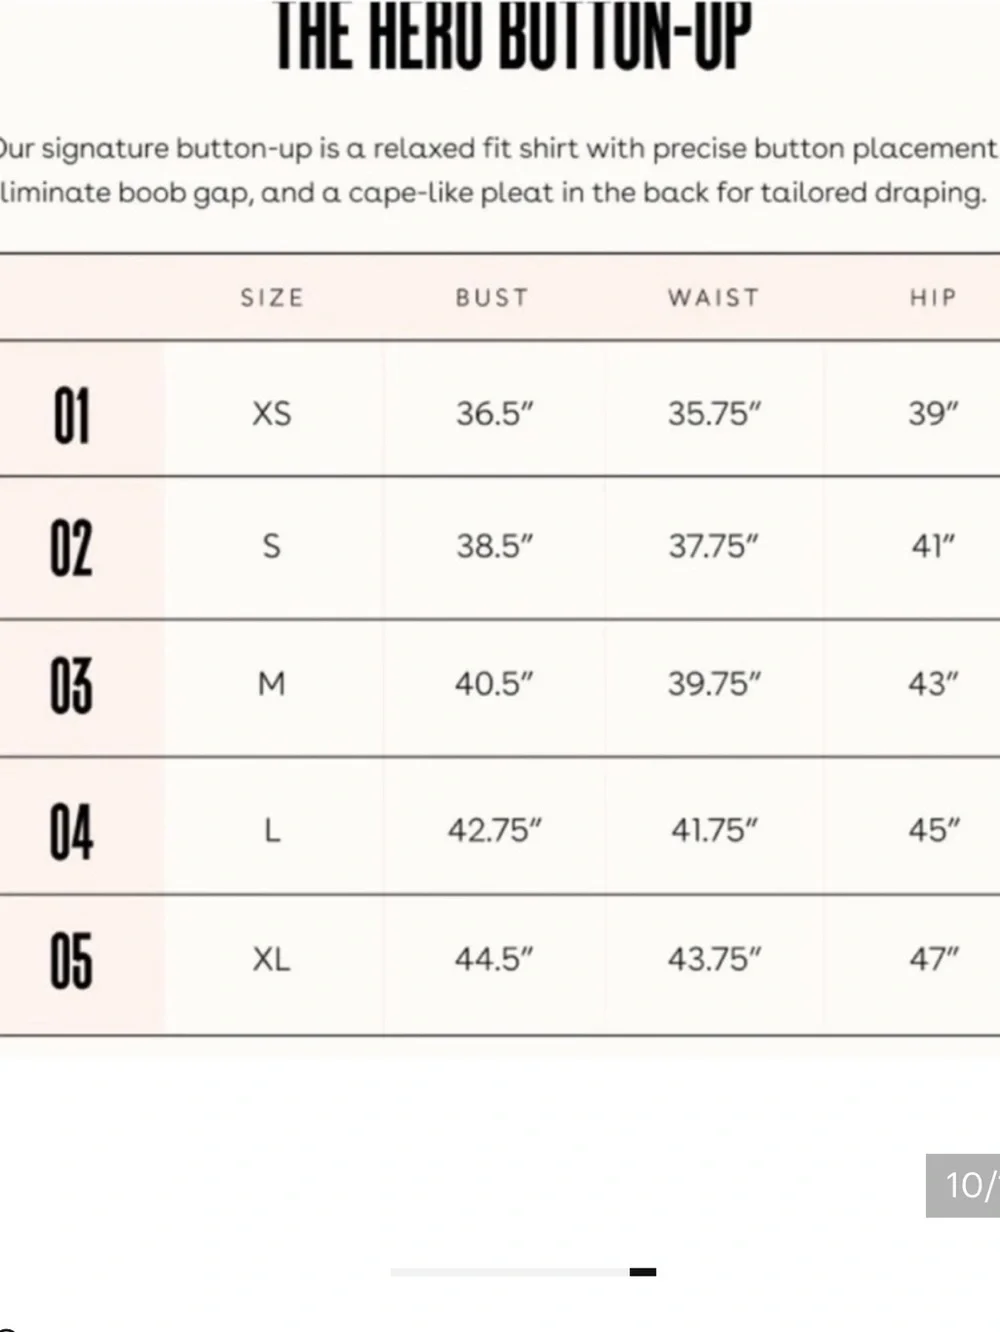
Task: Select the 02 size row number
Action: coord(71,548)
